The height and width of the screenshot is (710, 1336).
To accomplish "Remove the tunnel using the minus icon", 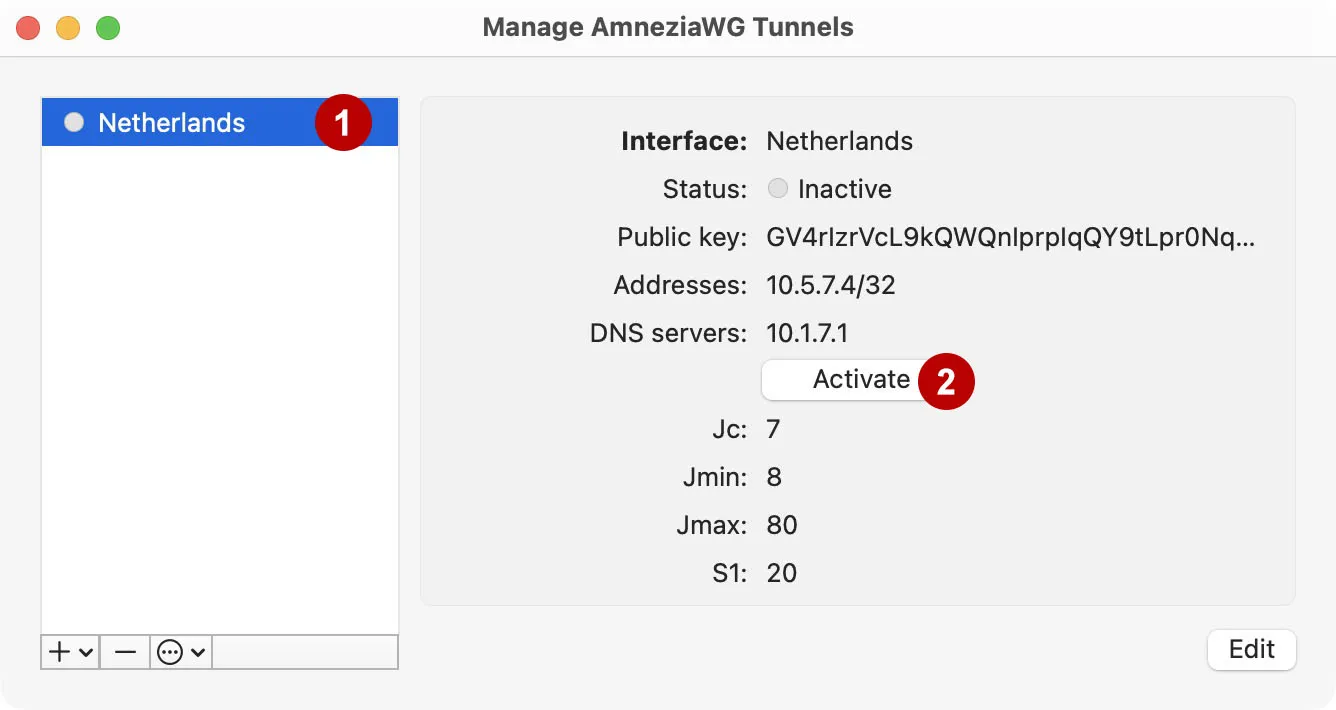I will (125, 652).
